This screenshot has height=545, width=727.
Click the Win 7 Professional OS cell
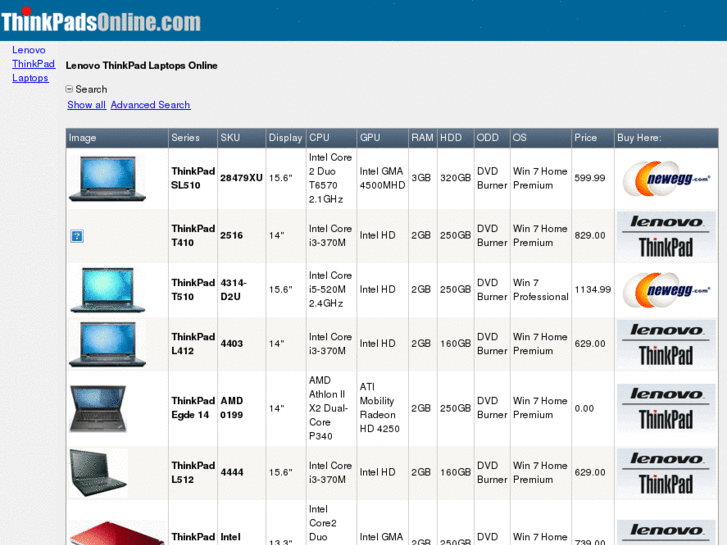(541, 289)
